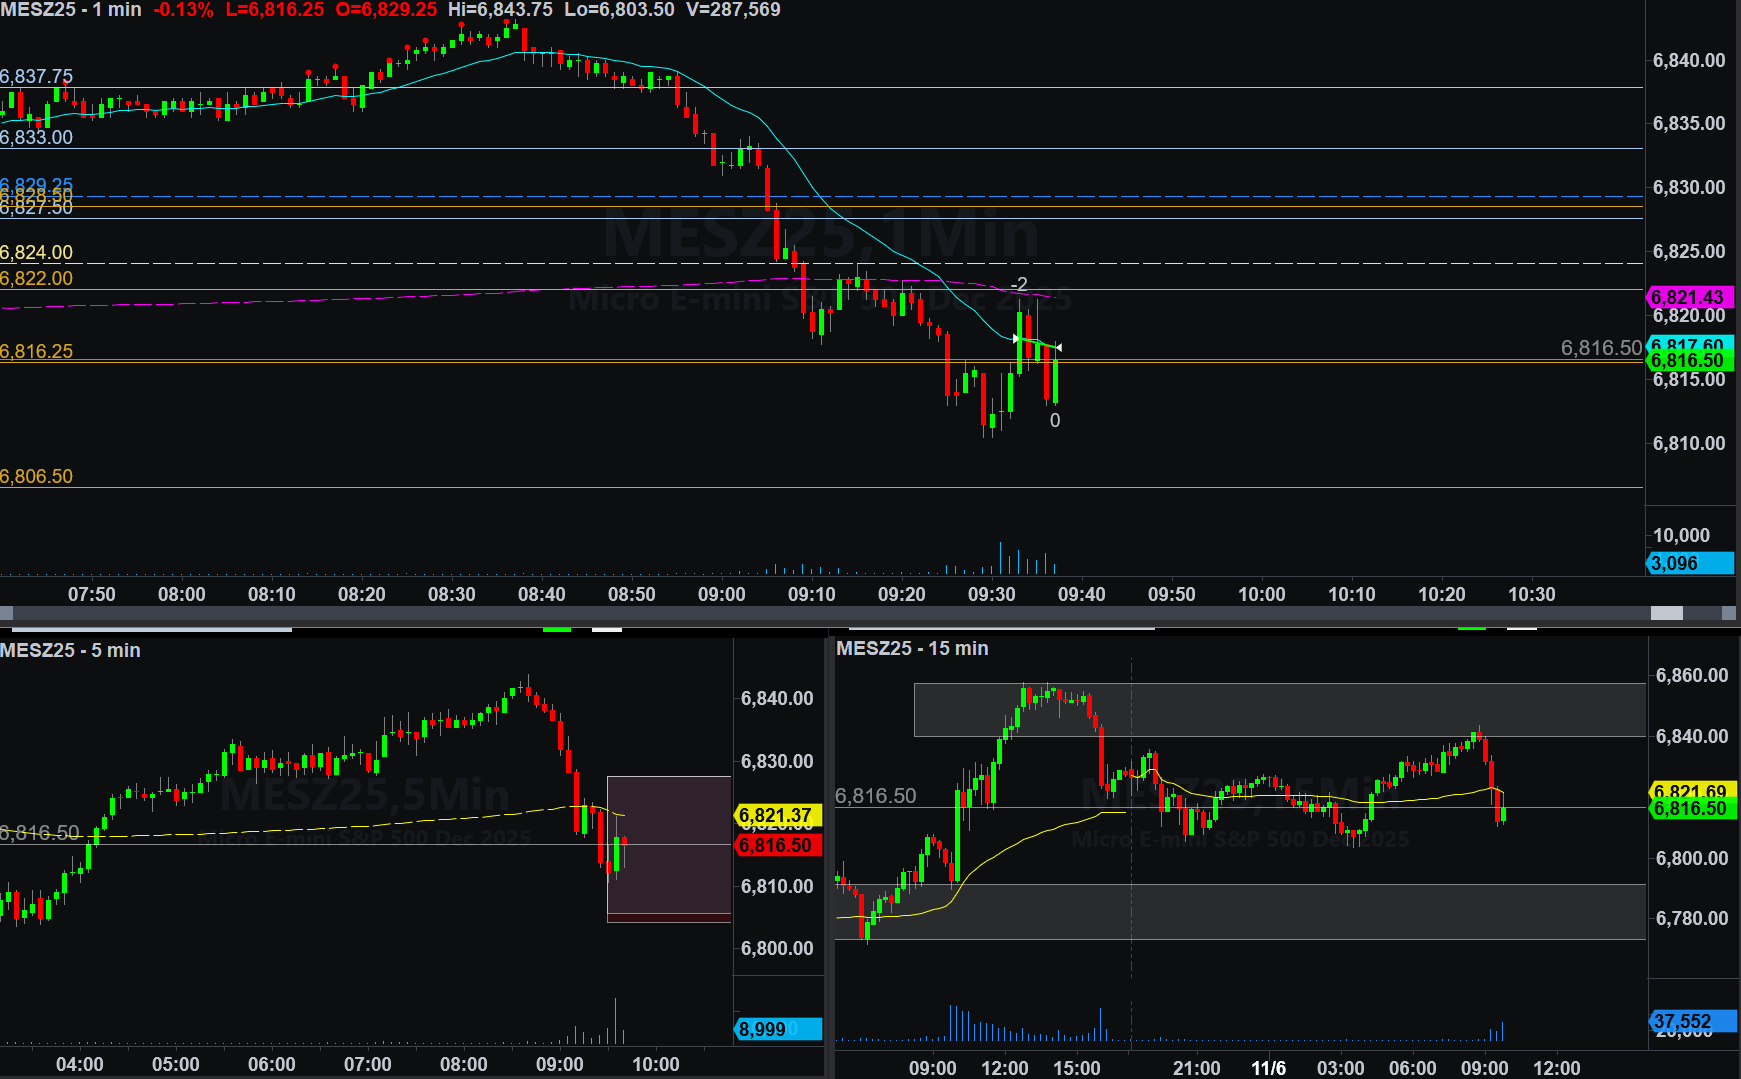The width and height of the screenshot is (1741, 1079).
Task: Click right arrow of 1 min chart scrollbar
Action: click(1728, 613)
